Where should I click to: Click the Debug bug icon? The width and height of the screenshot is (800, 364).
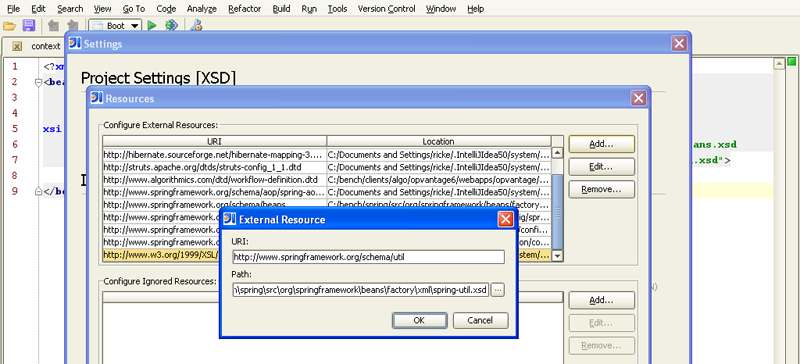(x=171, y=26)
